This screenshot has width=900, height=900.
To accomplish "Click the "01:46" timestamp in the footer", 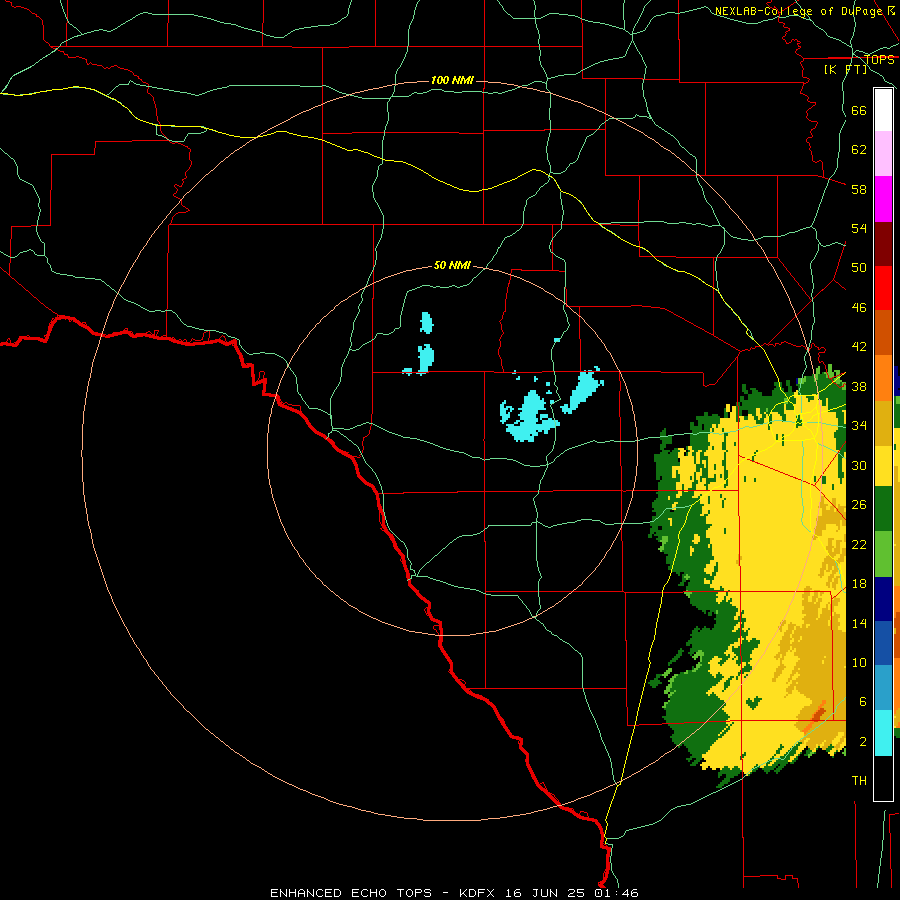I will point(616,893).
